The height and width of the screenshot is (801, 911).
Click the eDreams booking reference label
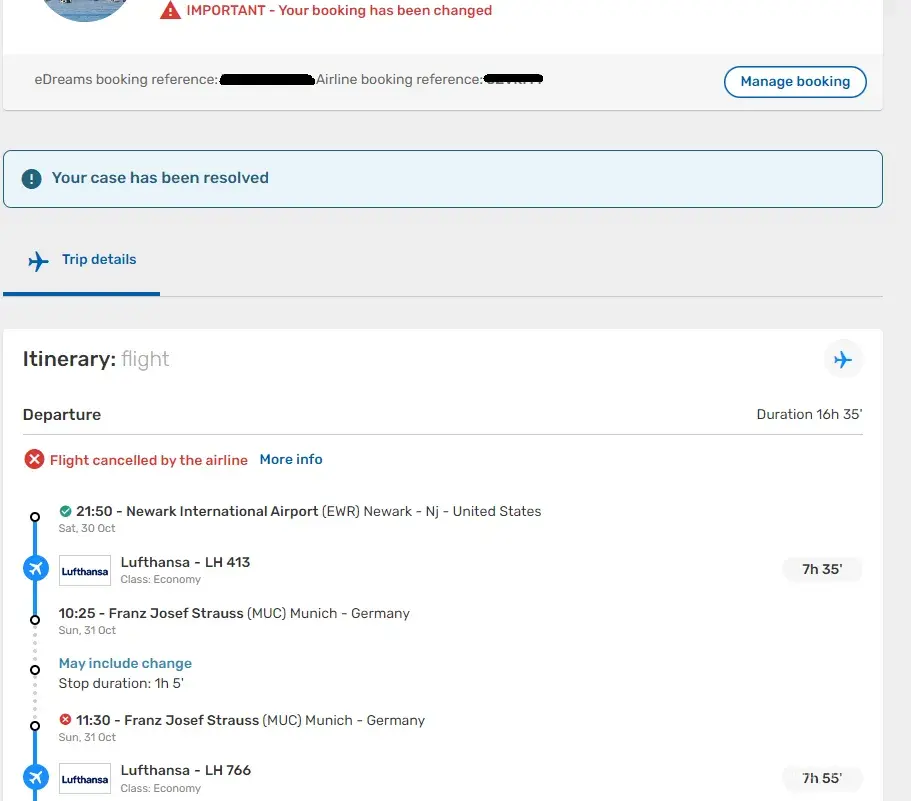tap(126, 80)
